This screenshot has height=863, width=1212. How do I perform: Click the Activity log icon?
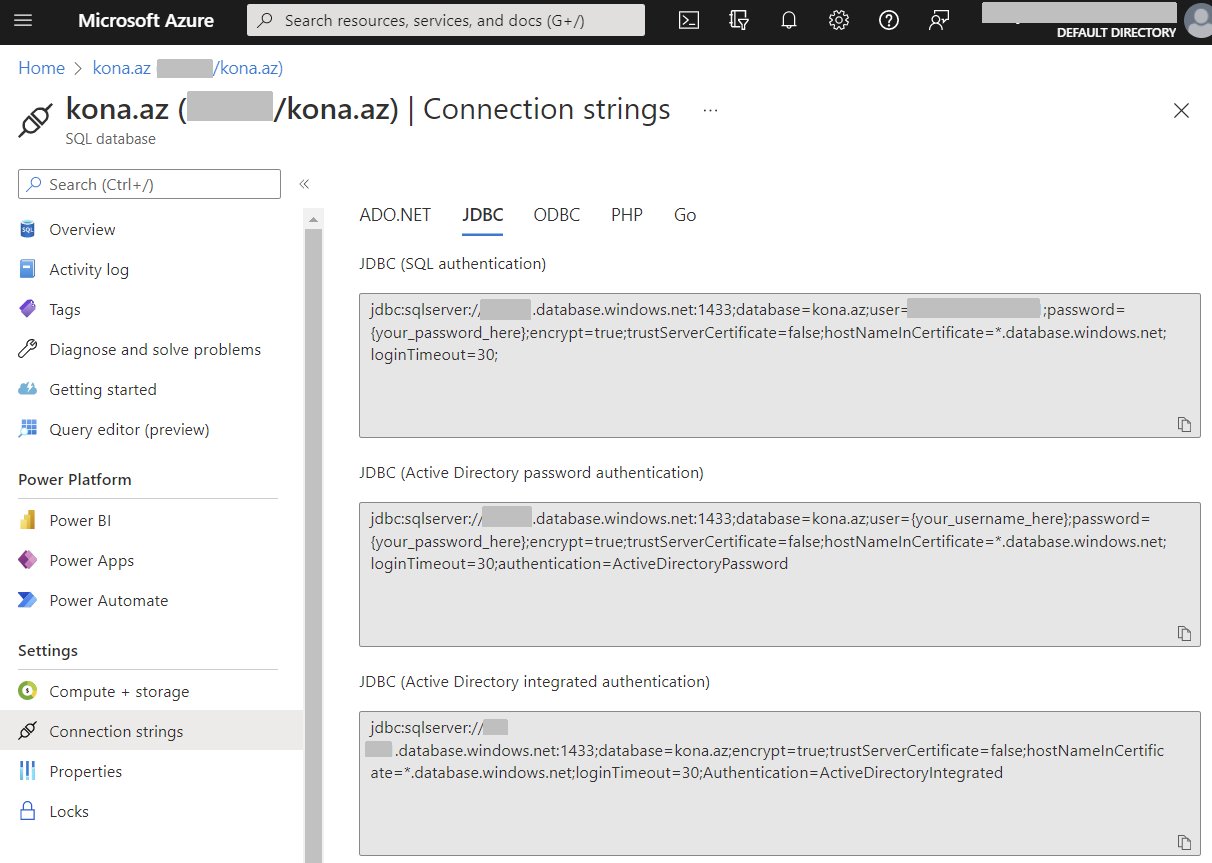point(28,269)
